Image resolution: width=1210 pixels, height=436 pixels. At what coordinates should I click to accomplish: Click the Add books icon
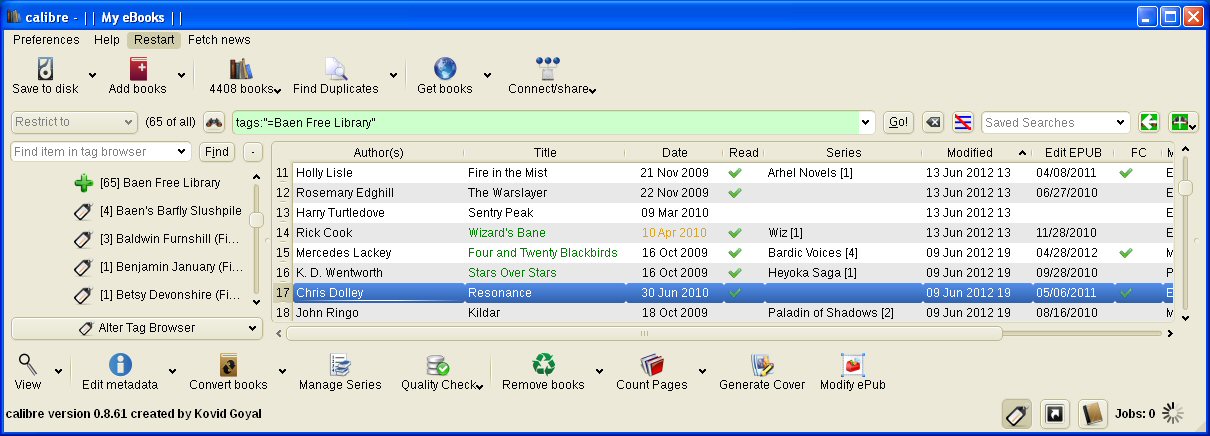[x=138, y=68]
